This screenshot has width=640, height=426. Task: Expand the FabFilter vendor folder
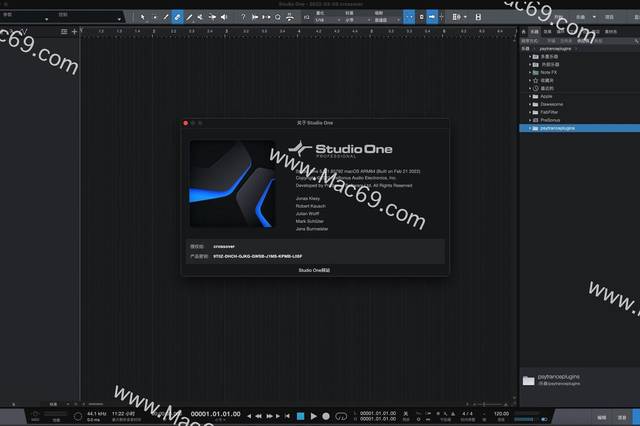531,112
